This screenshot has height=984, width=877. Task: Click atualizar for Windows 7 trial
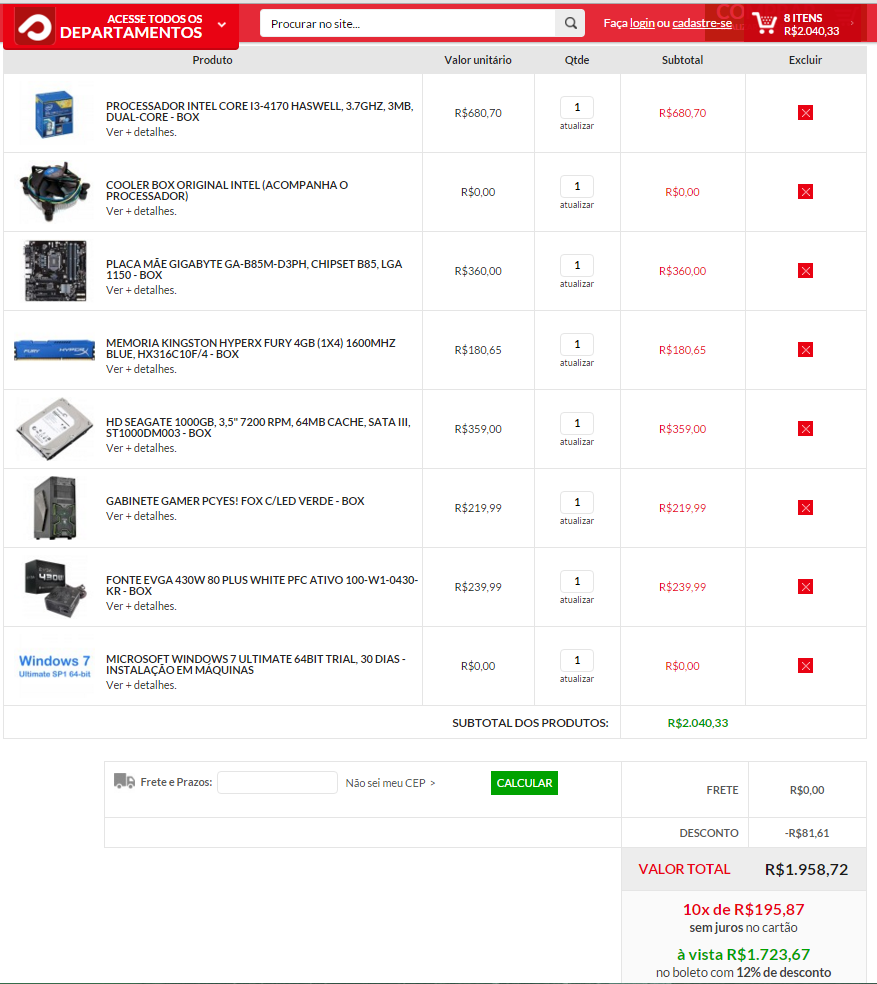[577, 680]
